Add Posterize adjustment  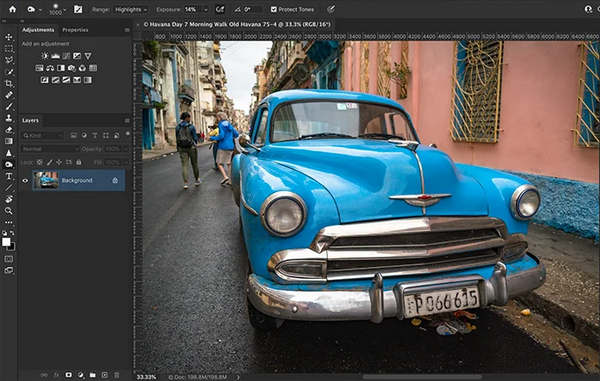(55, 80)
